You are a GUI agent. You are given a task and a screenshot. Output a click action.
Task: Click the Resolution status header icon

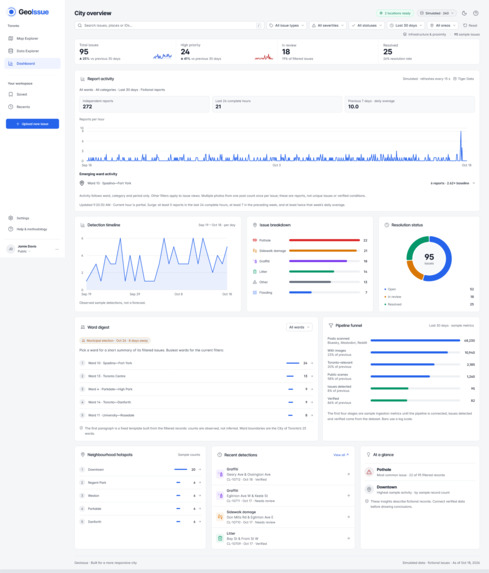[x=387, y=225]
